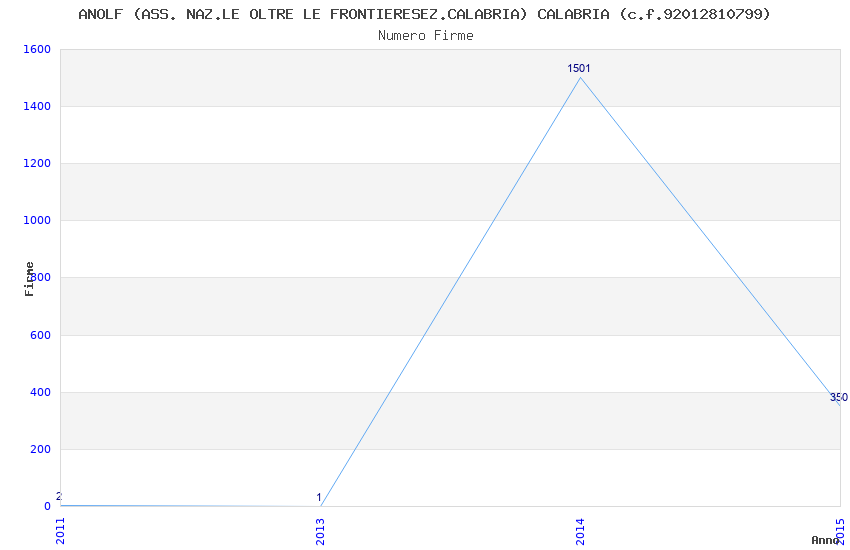
Task: Click the 1600 y-axis value
Action: coord(37,49)
